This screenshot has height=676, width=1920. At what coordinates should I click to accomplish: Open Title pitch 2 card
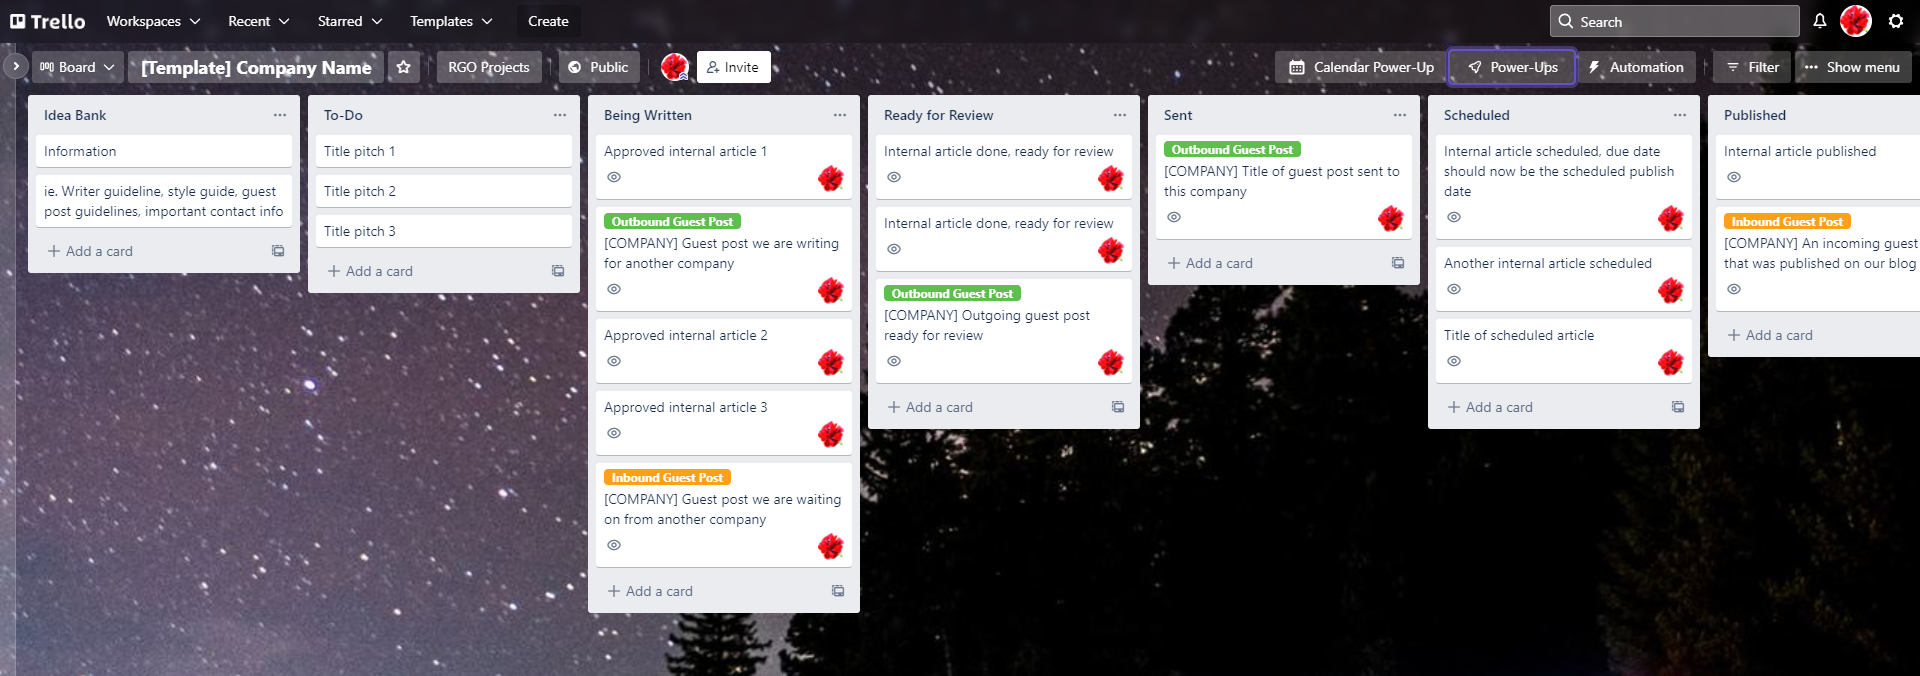[444, 191]
